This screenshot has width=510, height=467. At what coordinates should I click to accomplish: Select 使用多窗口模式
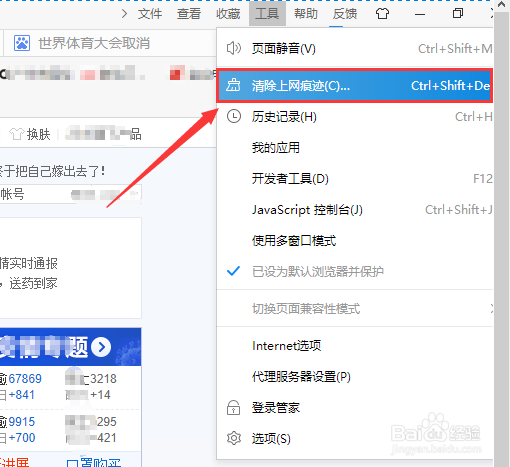point(355,240)
